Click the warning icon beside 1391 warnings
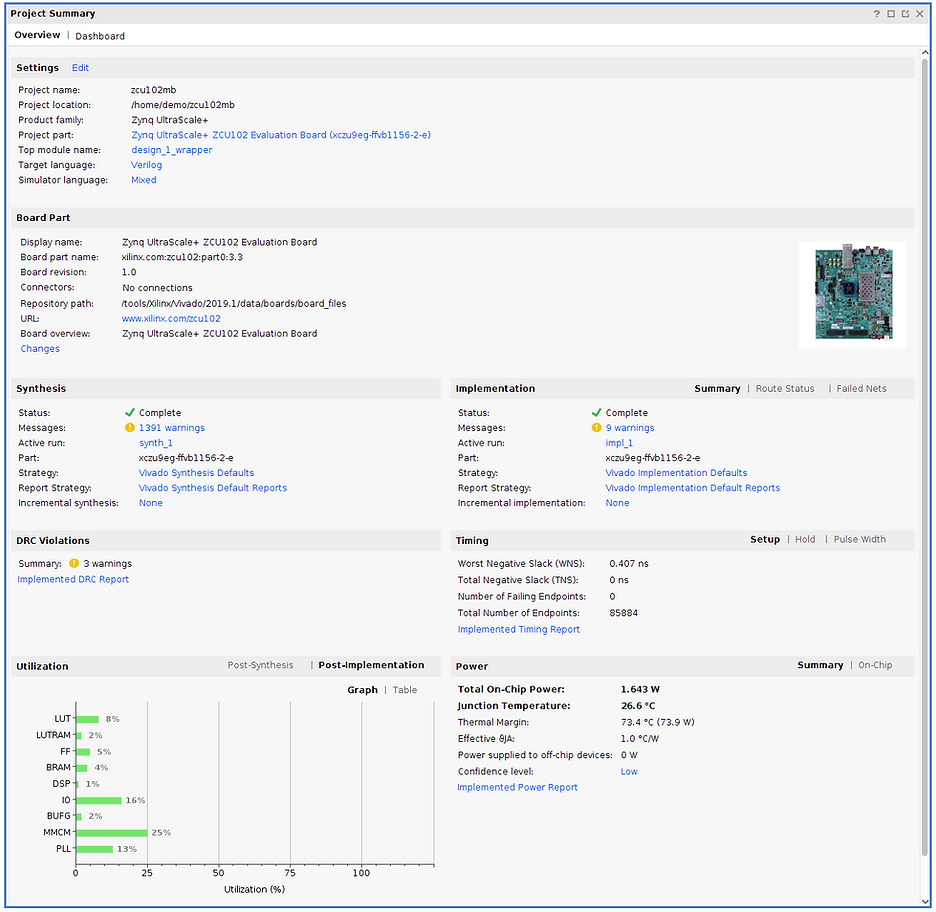 (129, 427)
